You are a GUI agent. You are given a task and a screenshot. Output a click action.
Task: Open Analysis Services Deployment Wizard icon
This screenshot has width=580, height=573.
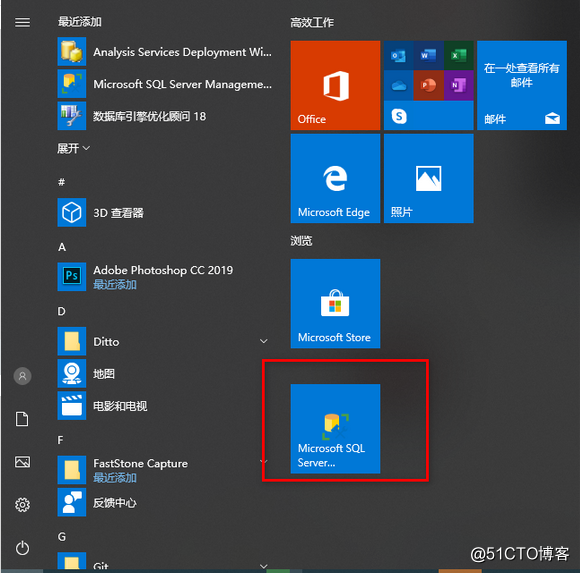click(x=72, y=51)
